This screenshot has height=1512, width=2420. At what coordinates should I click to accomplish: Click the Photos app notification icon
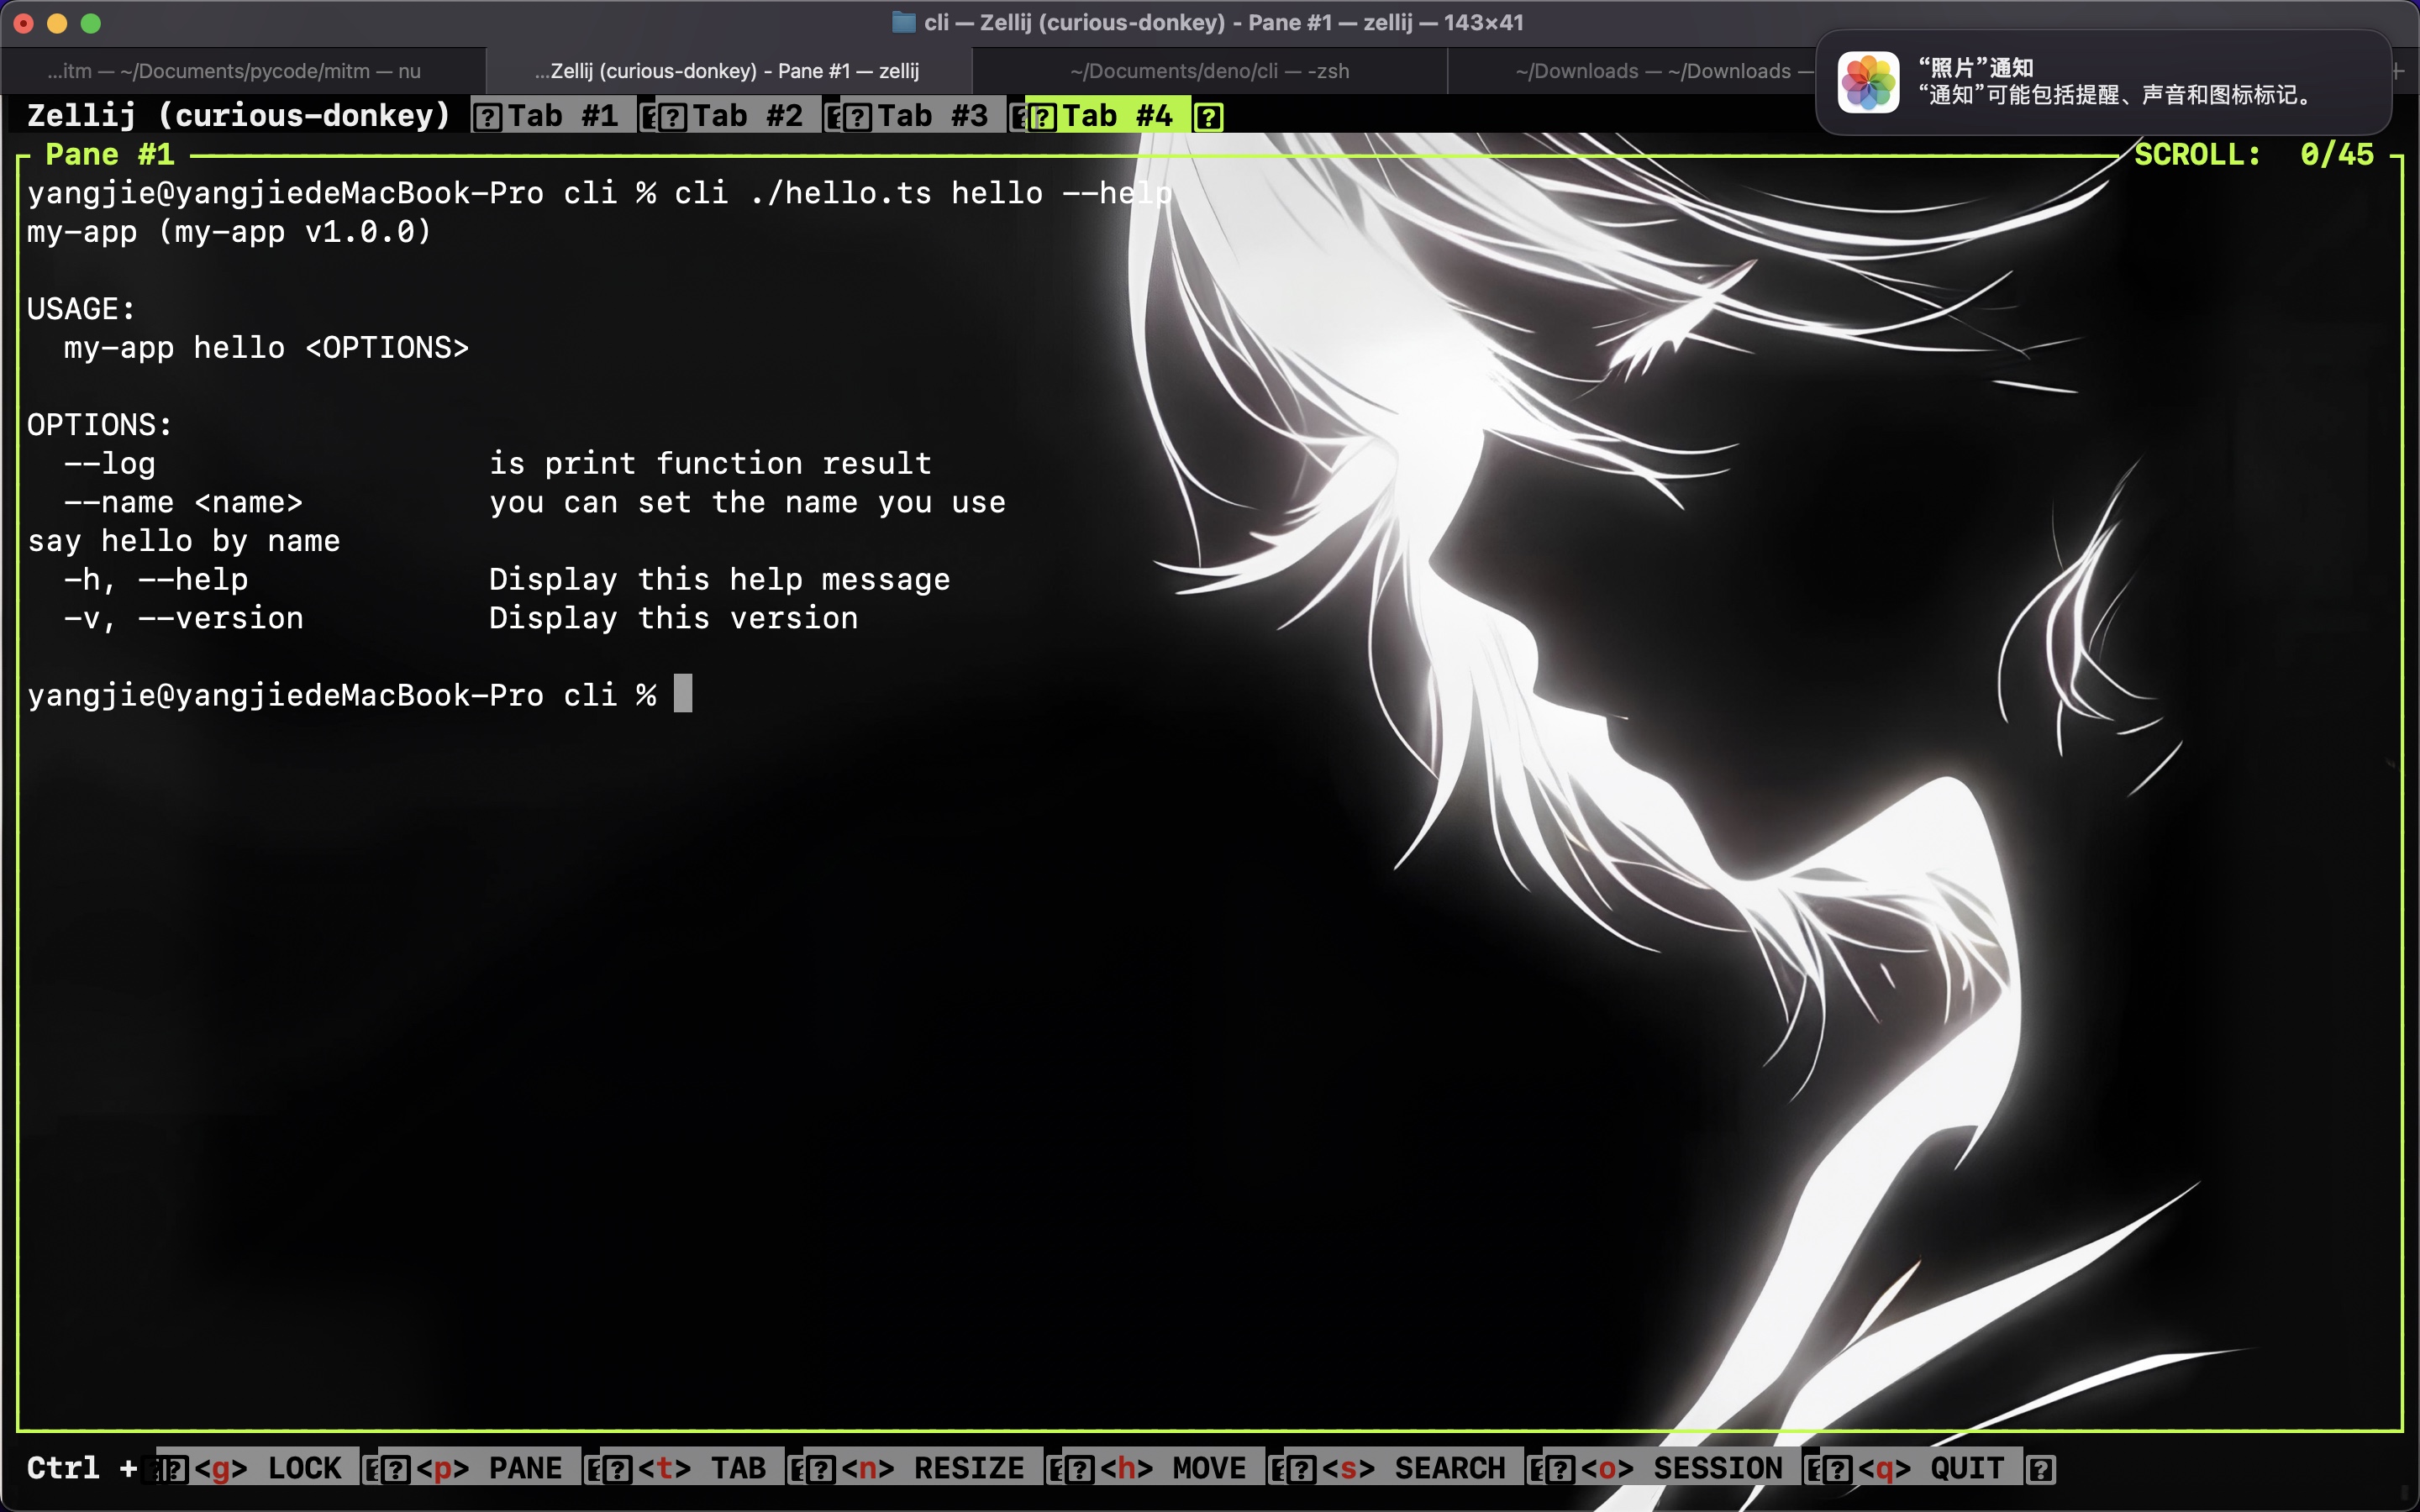pos(1867,82)
